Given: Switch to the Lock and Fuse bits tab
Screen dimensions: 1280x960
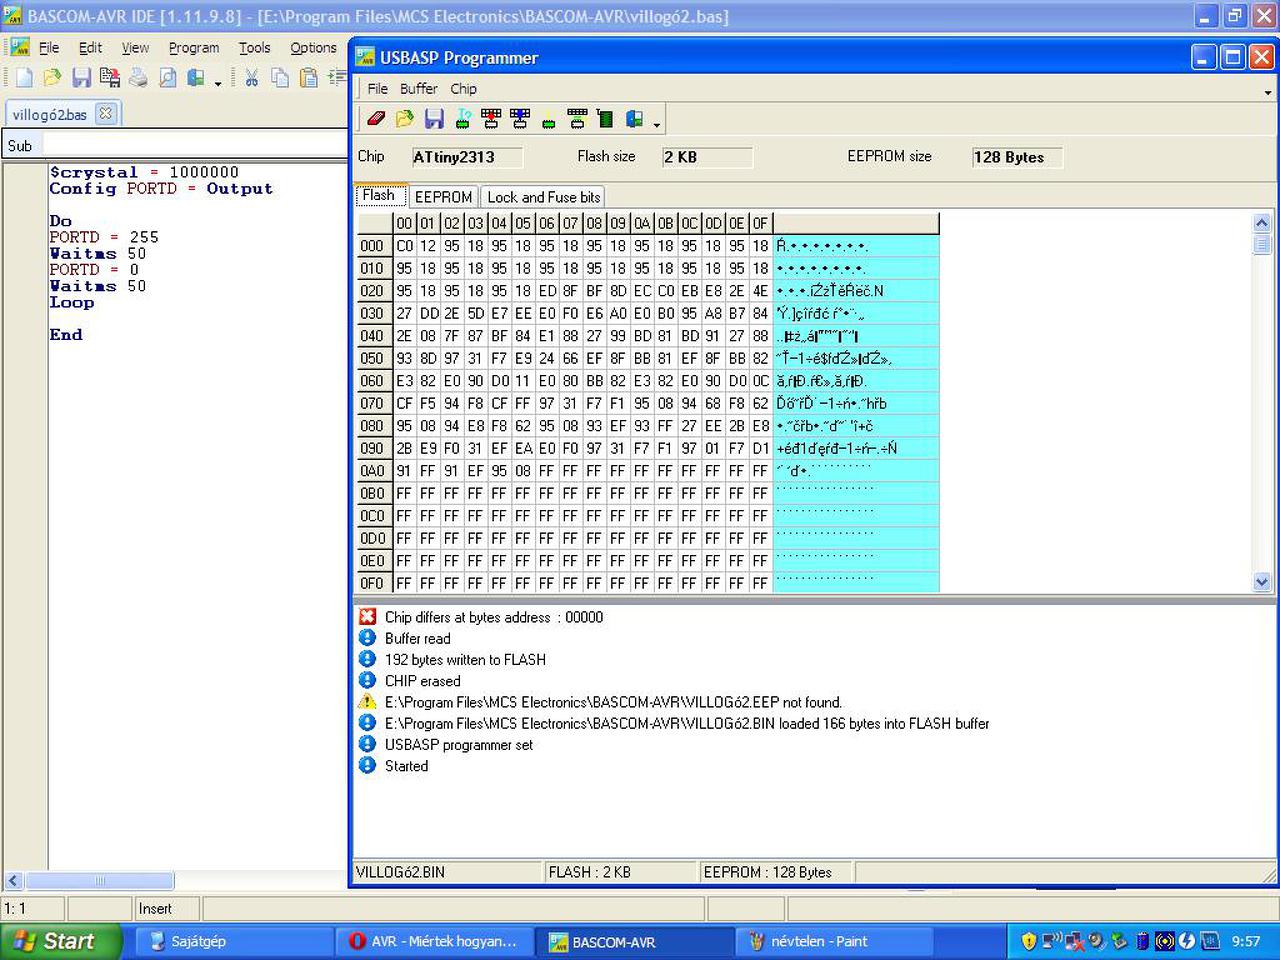Looking at the screenshot, I should [x=544, y=197].
